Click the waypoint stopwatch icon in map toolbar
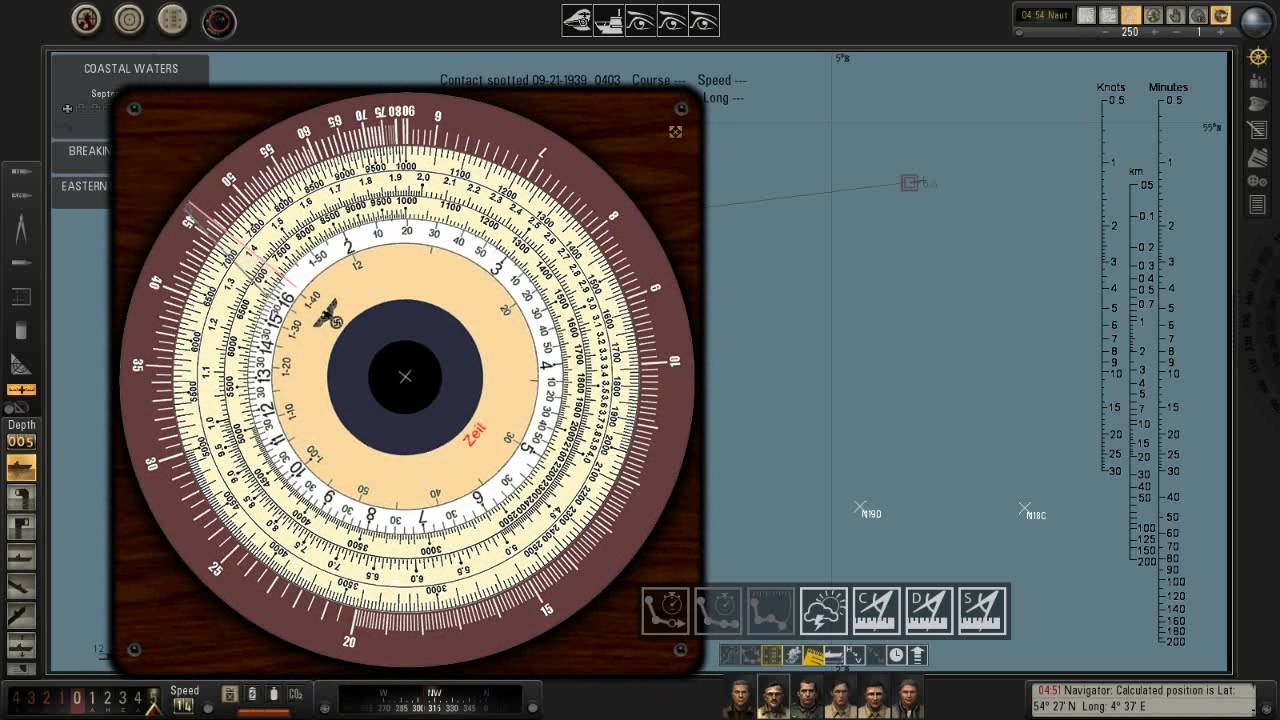 pos(665,611)
